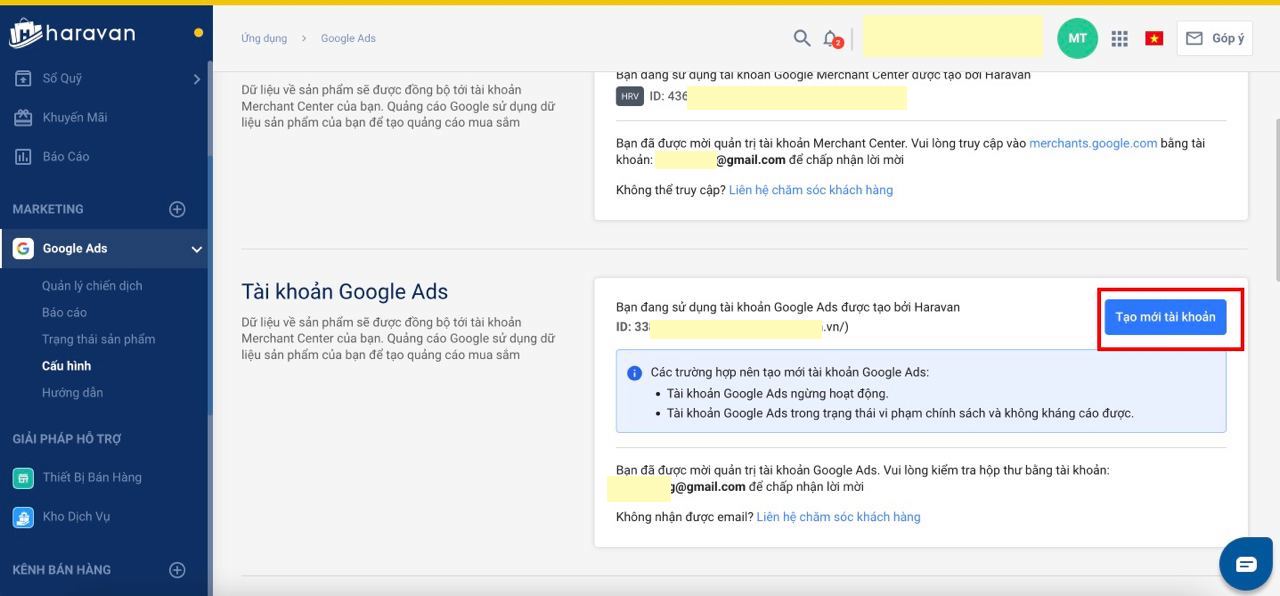
Task: Open Quản lý chiến dịch submenu item
Action: [92, 286]
